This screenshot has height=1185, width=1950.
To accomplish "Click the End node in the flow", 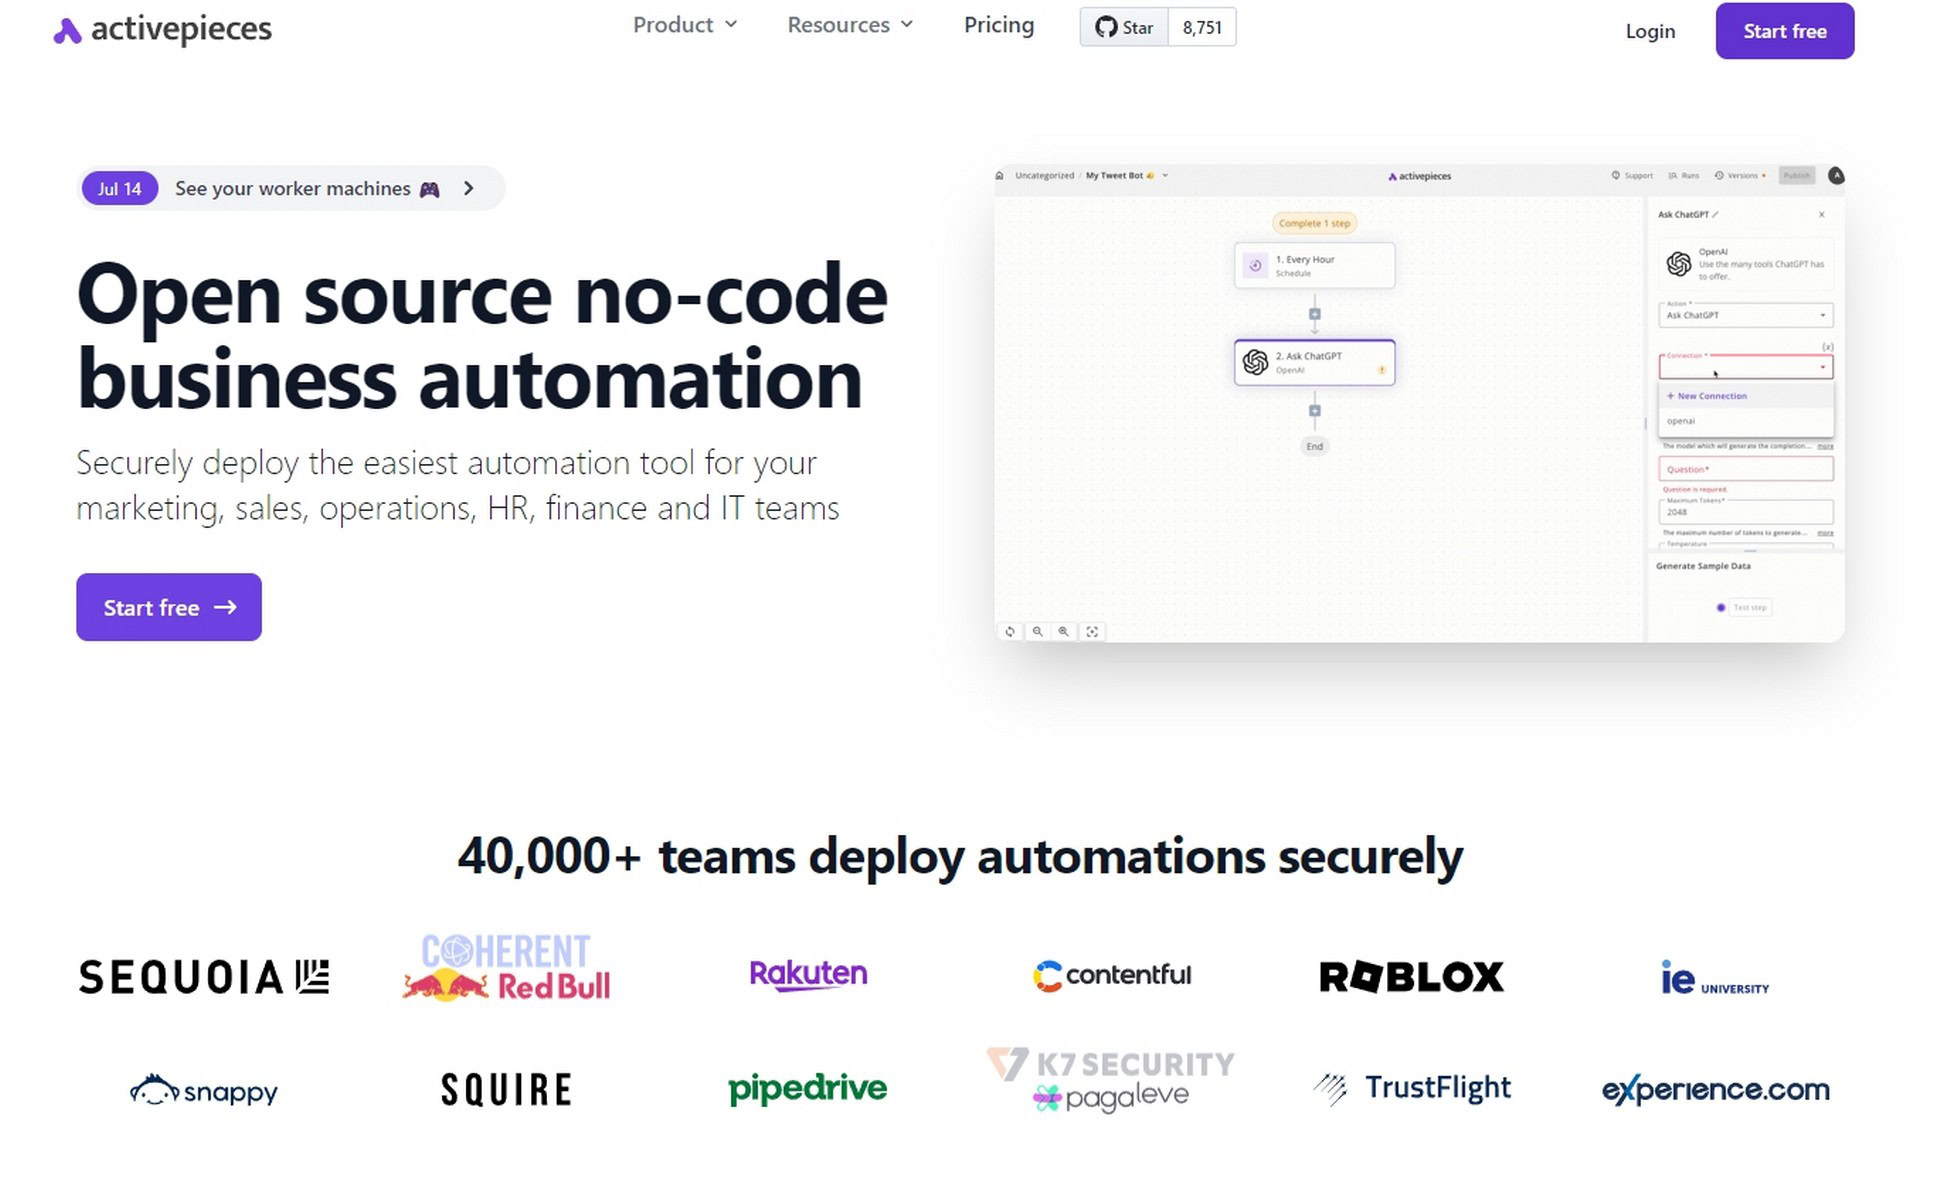I will [x=1314, y=446].
